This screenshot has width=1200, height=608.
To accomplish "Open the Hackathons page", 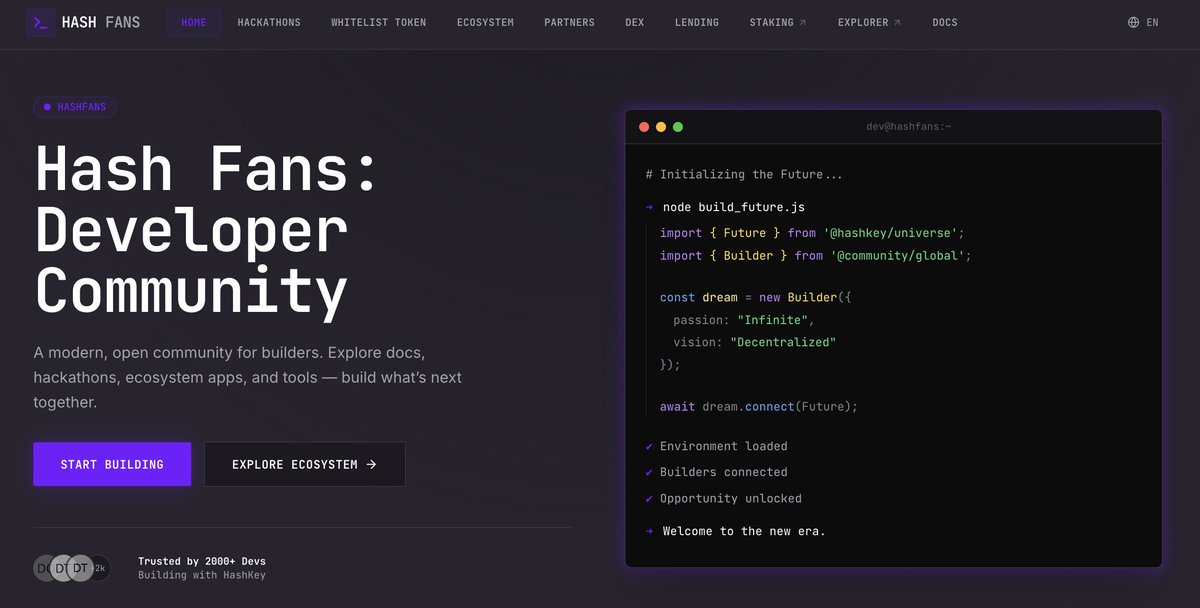I will [x=269, y=22].
